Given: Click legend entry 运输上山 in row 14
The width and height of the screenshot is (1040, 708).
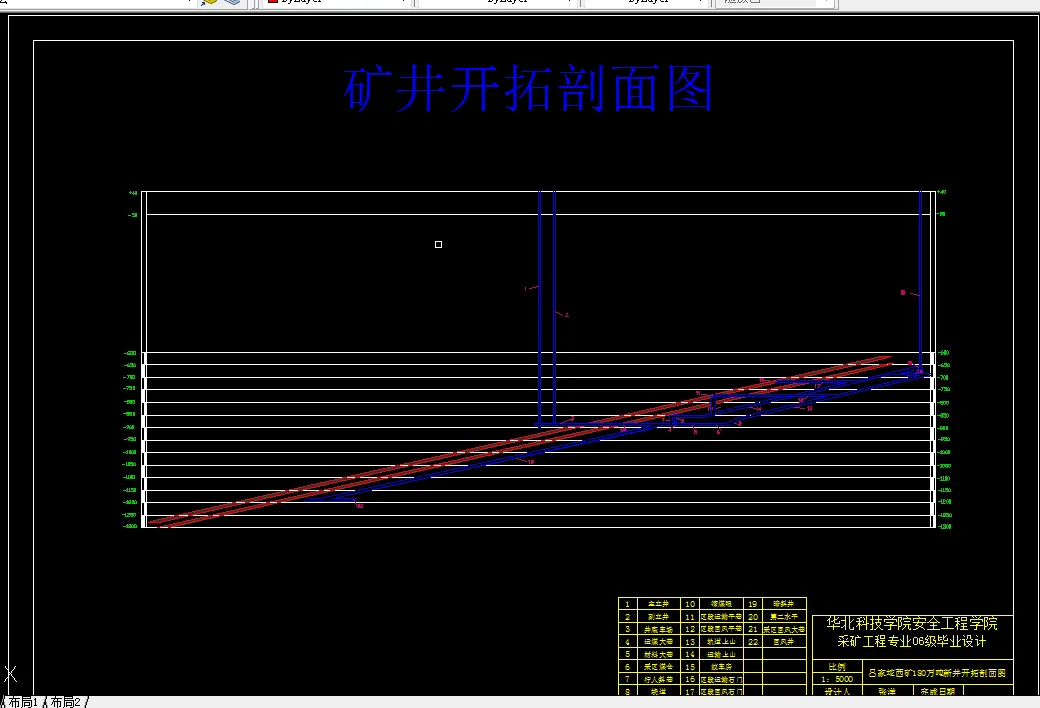Looking at the screenshot, I should 721,654.
